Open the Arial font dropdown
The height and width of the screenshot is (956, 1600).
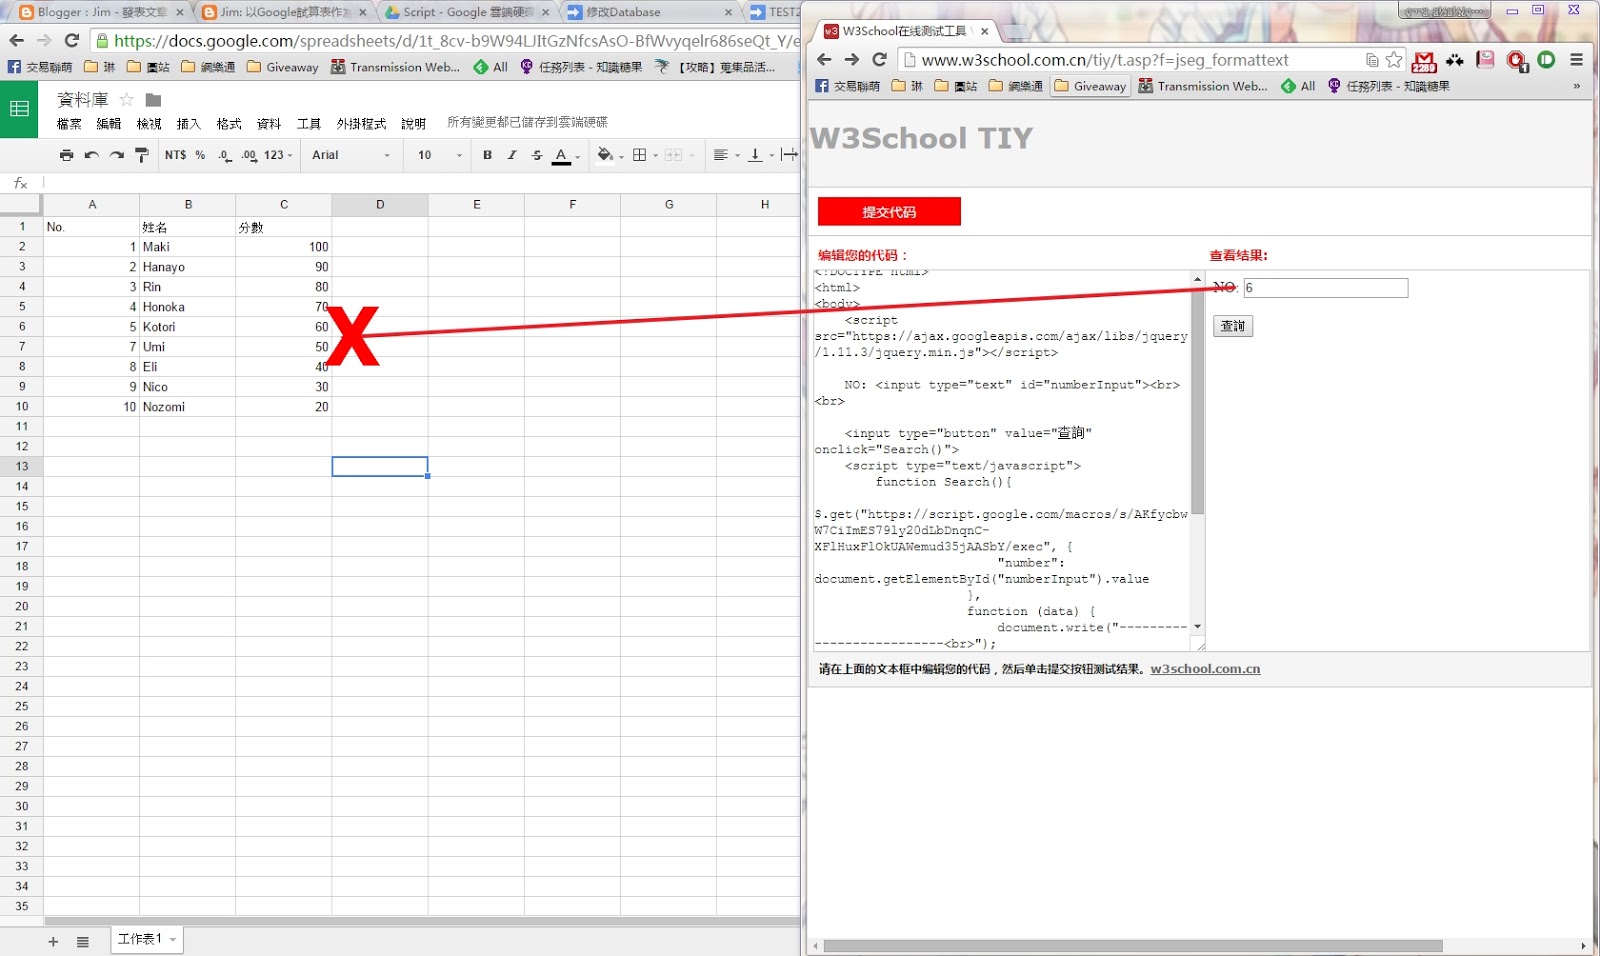tap(350, 155)
